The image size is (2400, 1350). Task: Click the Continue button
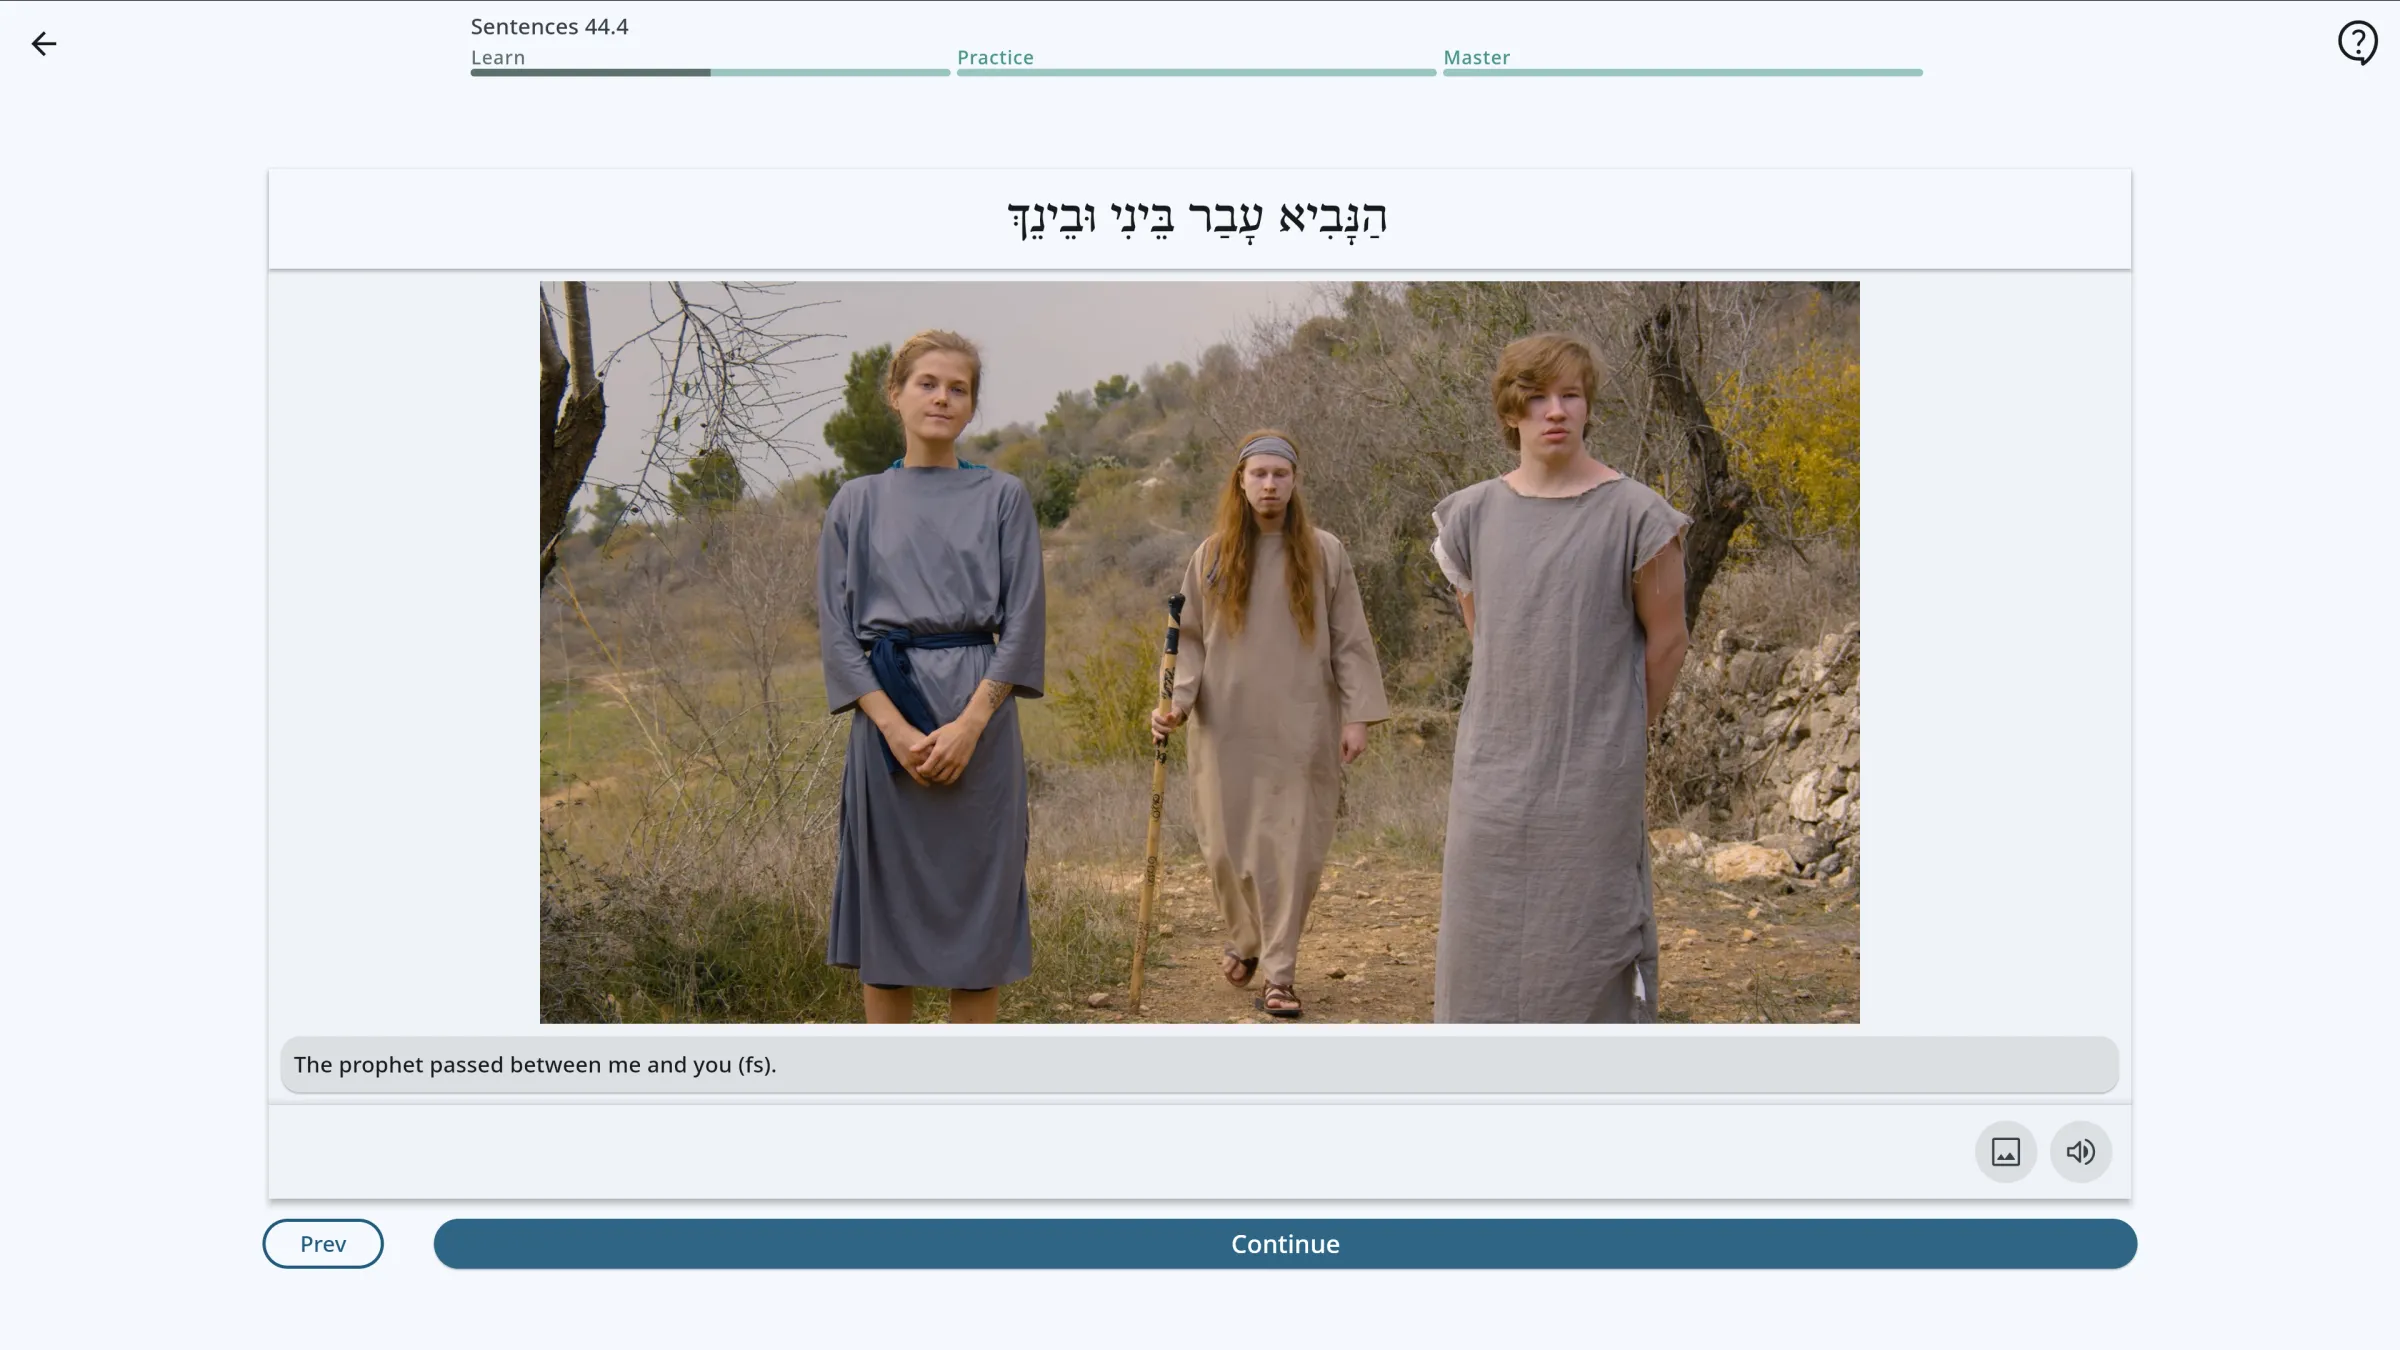point(1285,1244)
